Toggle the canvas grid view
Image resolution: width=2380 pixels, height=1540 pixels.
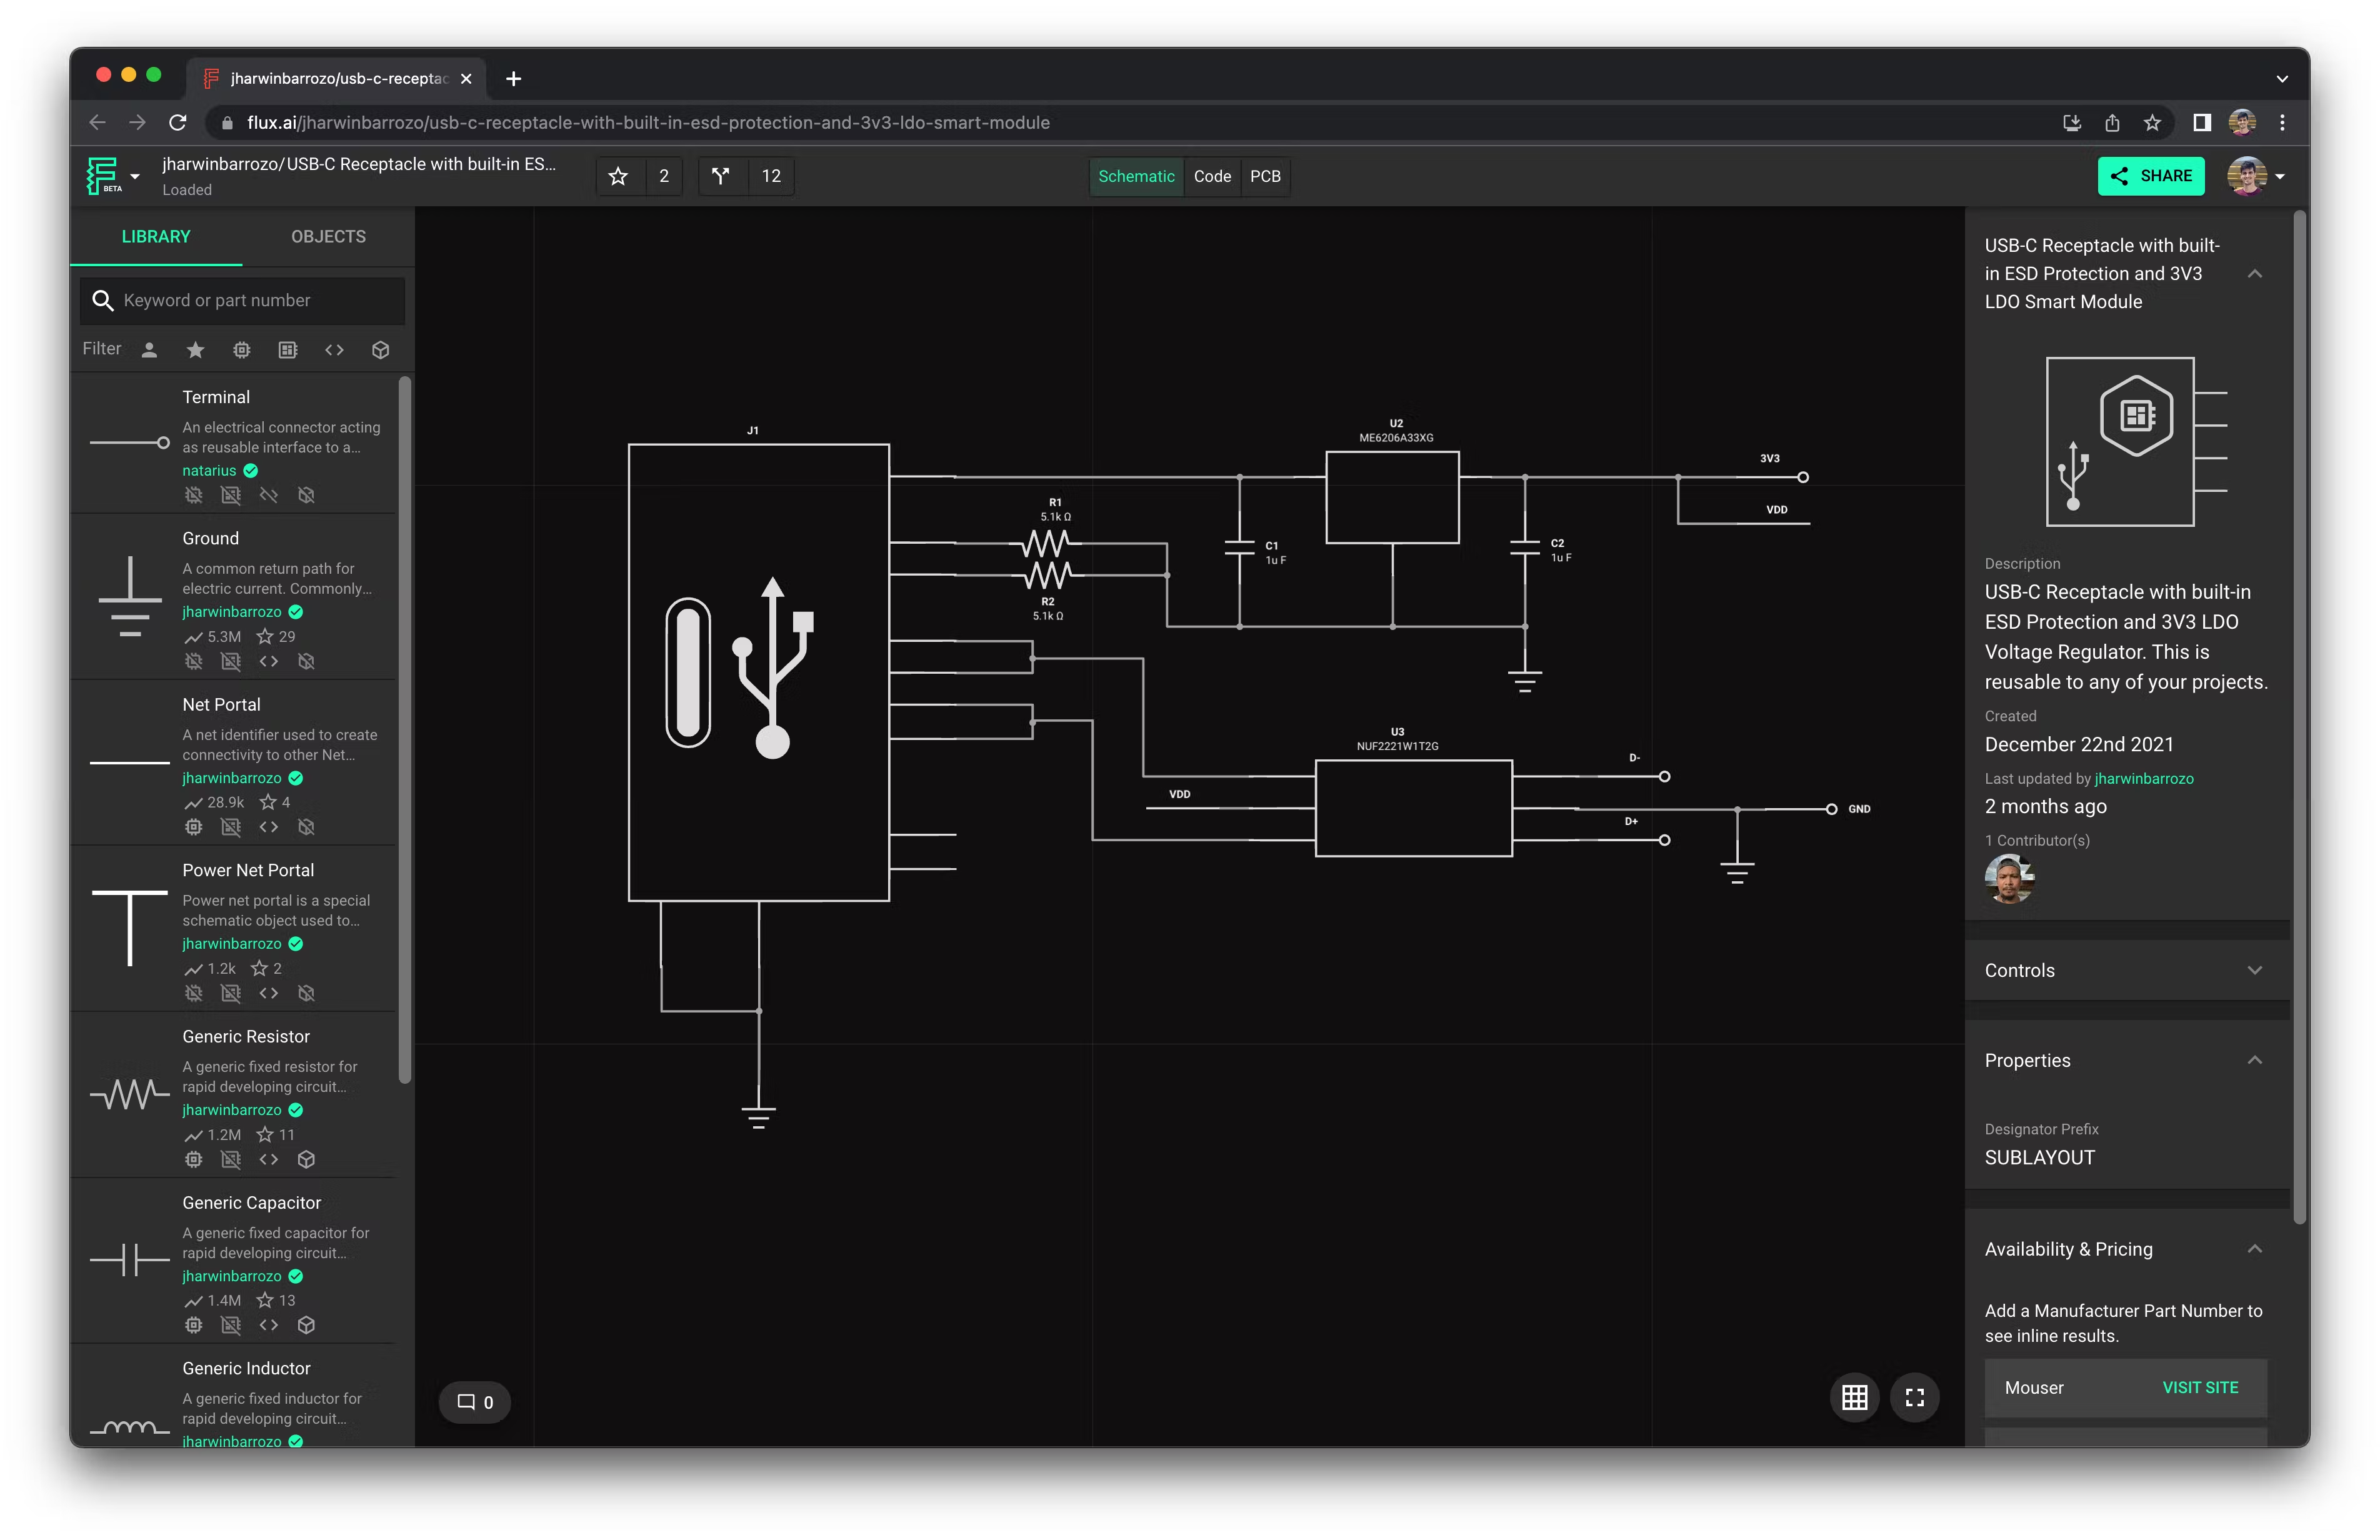click(1854, 1397)
